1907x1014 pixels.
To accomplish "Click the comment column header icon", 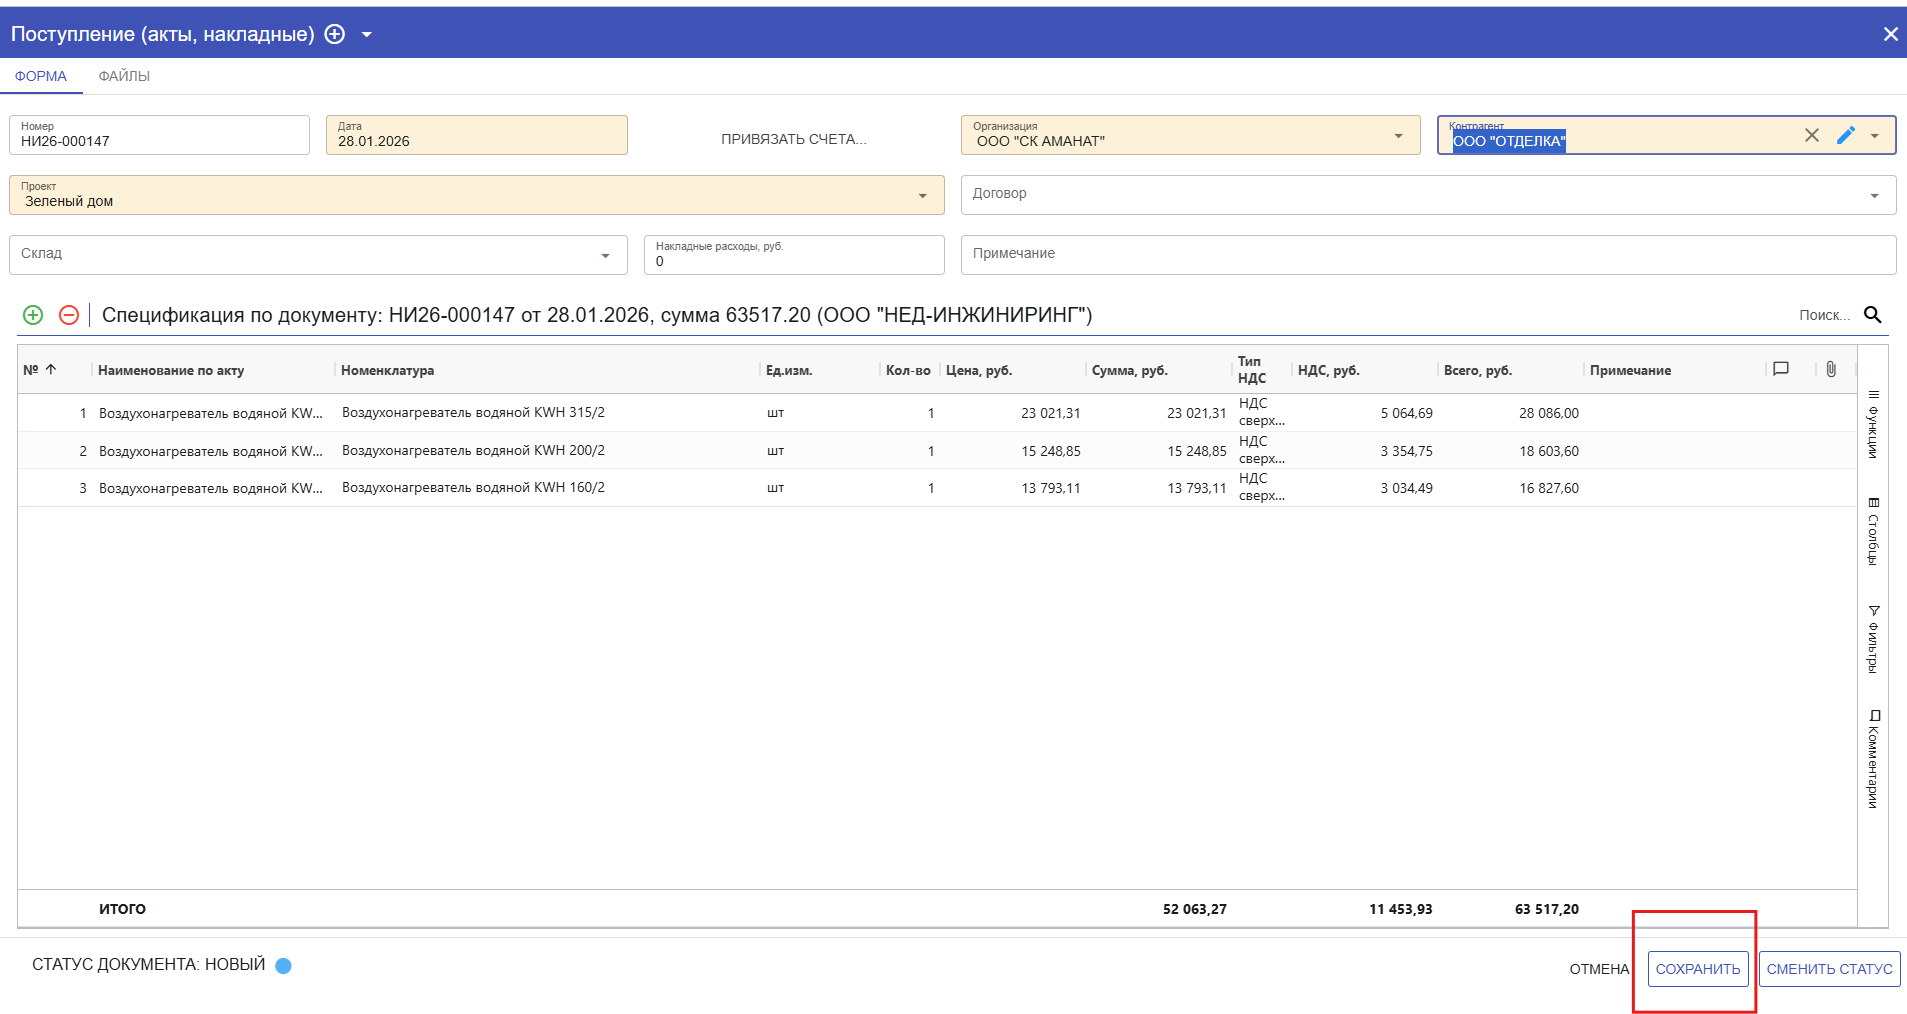I will [x=1781, y=369].
